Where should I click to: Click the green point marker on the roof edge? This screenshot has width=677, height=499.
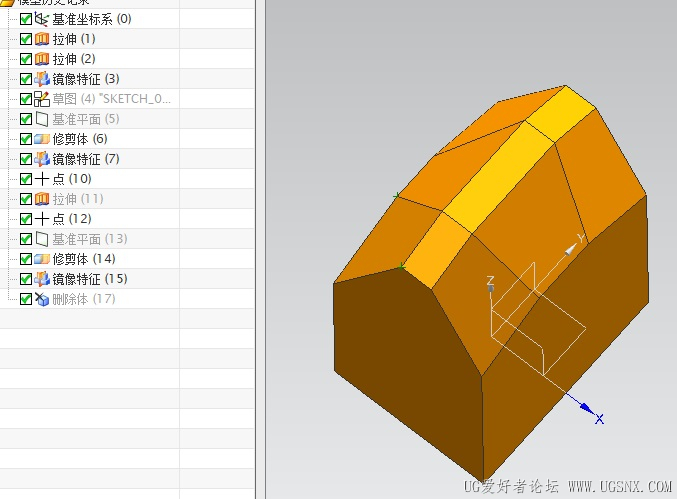coord(396,196)
